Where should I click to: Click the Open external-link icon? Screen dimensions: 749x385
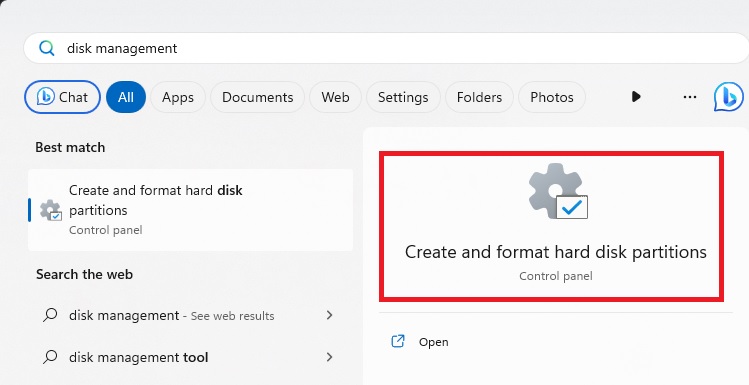pos(398,341)
